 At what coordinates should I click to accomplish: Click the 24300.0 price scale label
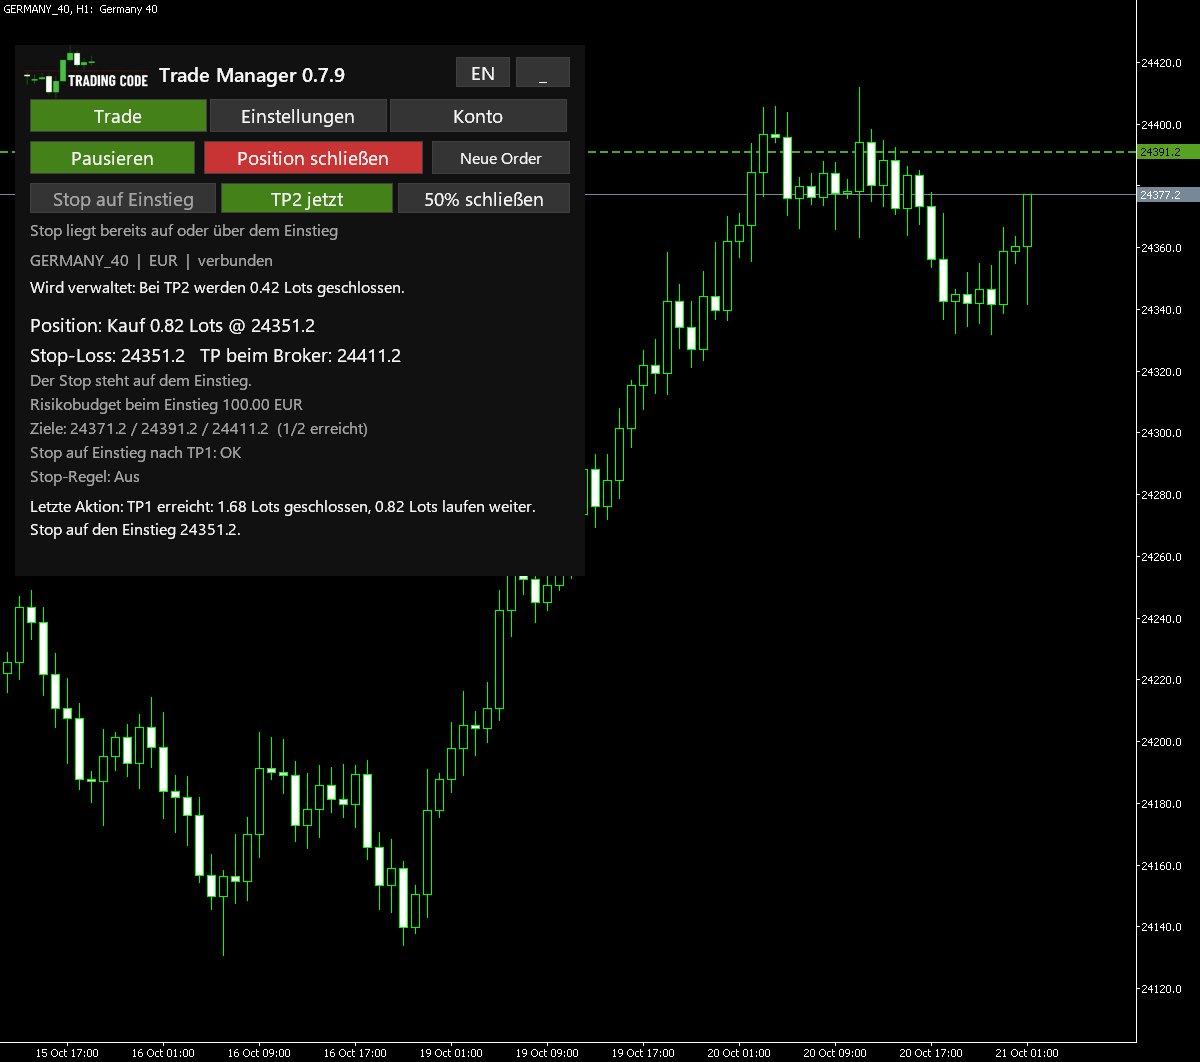1160,433
